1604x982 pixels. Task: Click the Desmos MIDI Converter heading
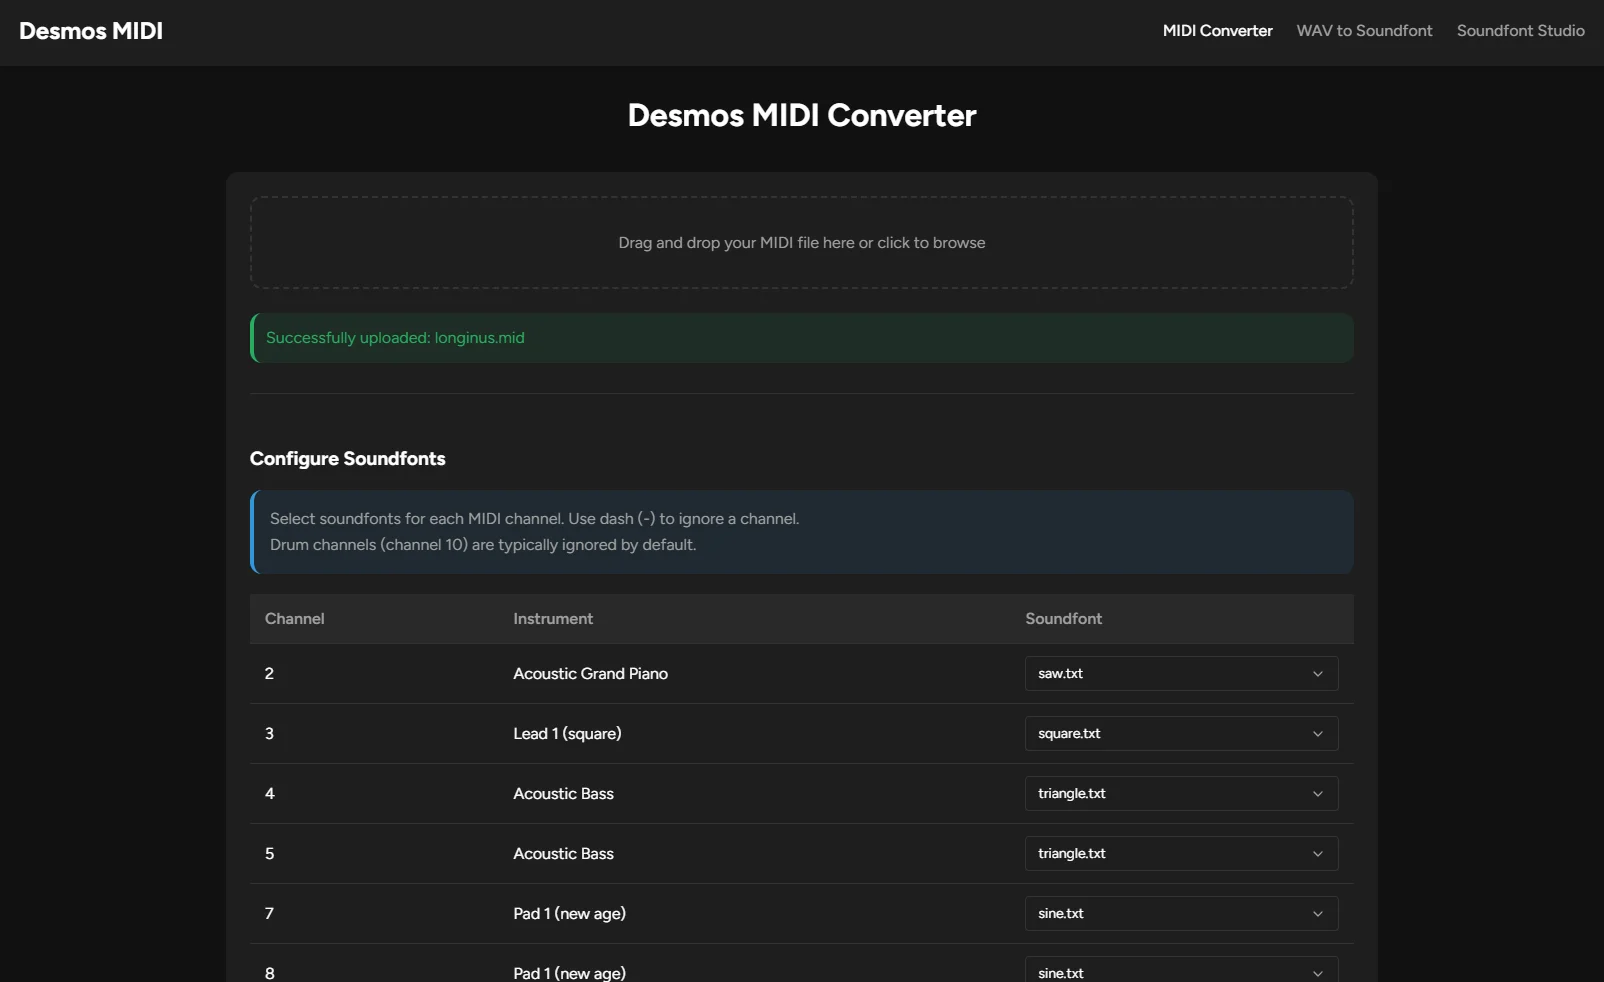(x=801, y=116)
